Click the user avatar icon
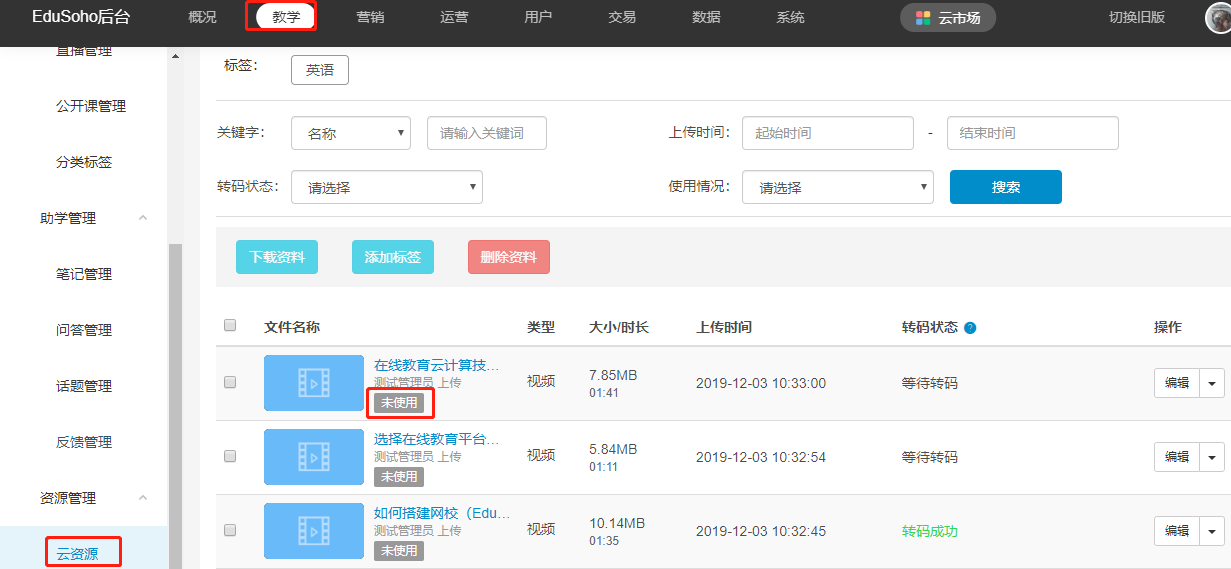1231x569 pixels. tap(1219, 18)
